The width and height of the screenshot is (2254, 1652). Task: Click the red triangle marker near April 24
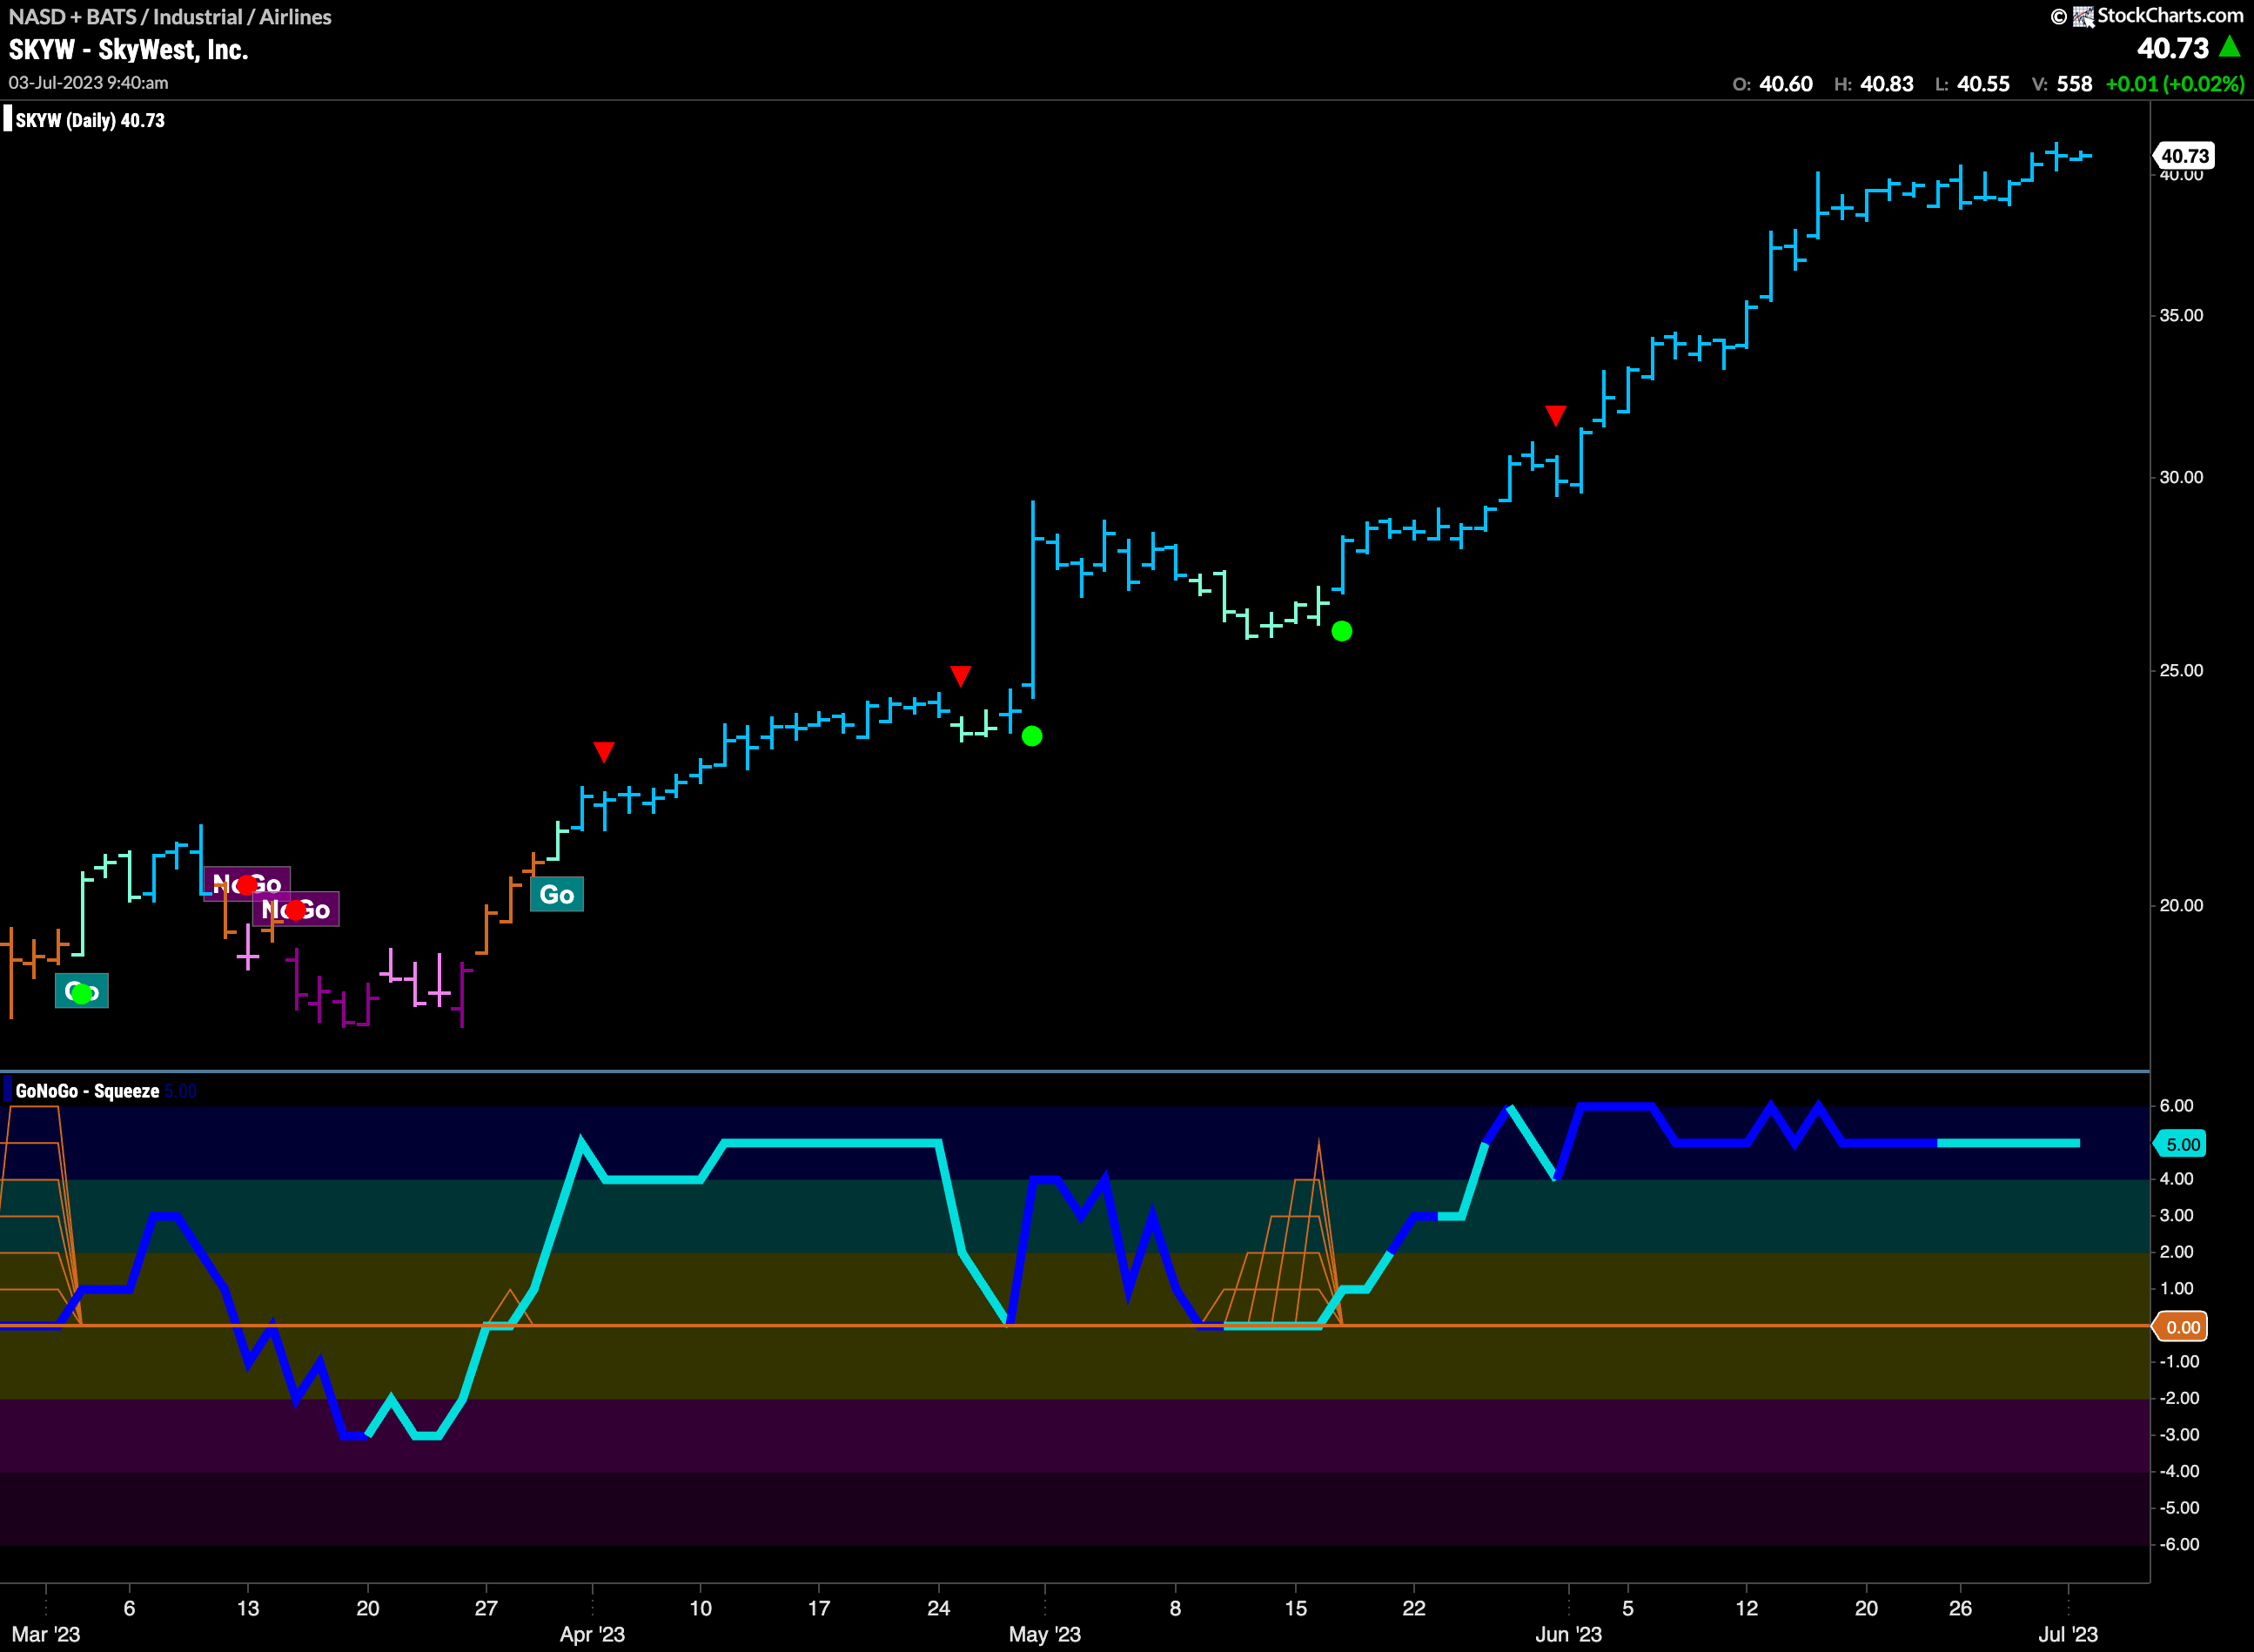pyautogui.click(x=960, y=676)
